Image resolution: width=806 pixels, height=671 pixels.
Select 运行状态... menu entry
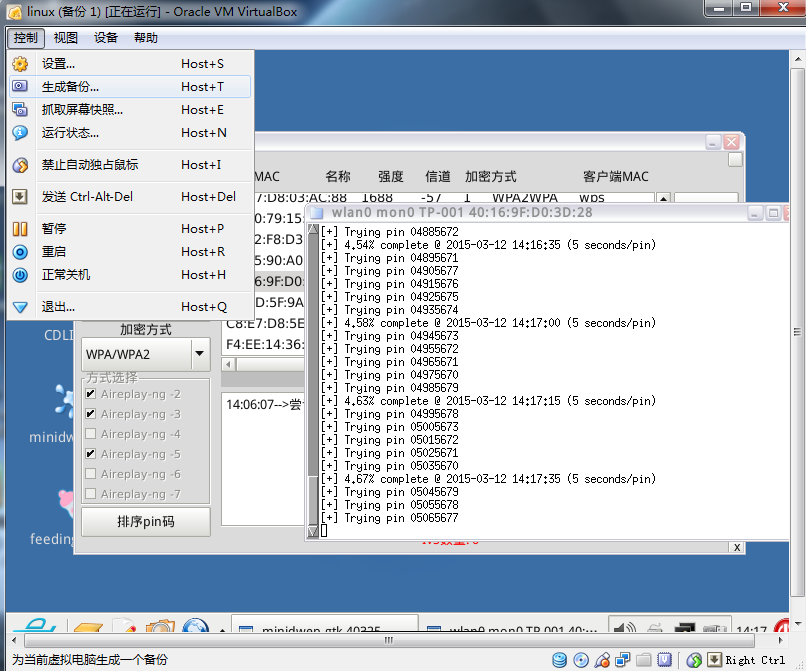130,133
